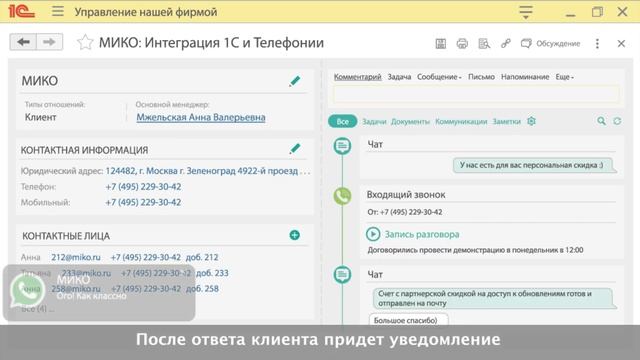This screenshot has width=640, height=360.
Task: Click the link chain icon
Action: (x=506, y=43)
